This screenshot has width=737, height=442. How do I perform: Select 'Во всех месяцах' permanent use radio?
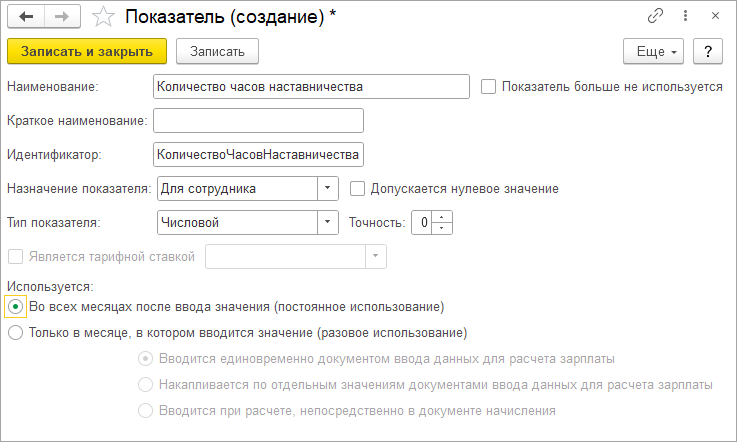pyautogui.click(x=16, y=307)
